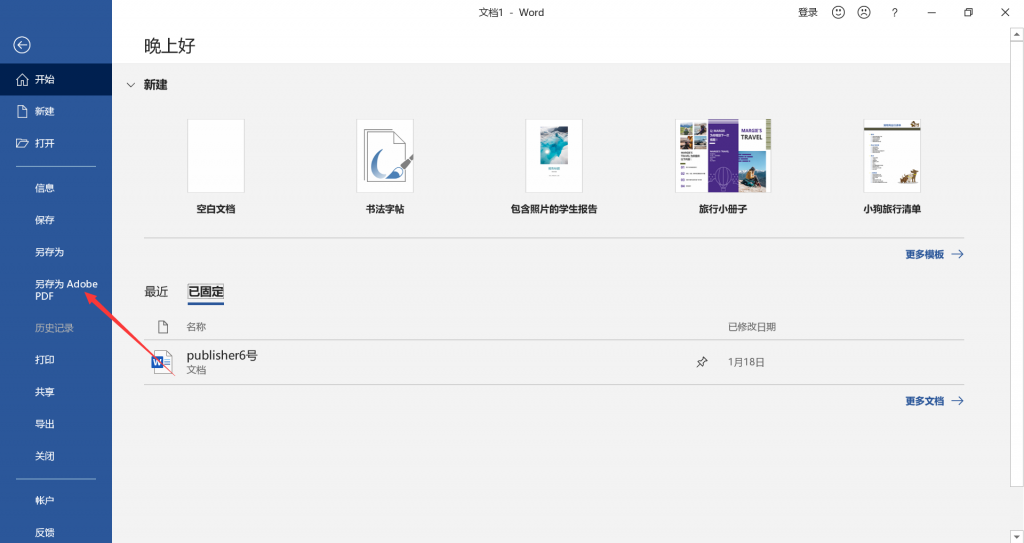
Task: Click the frowning face feedback icon
Action: pyautogui.click(x=864, y=12)
